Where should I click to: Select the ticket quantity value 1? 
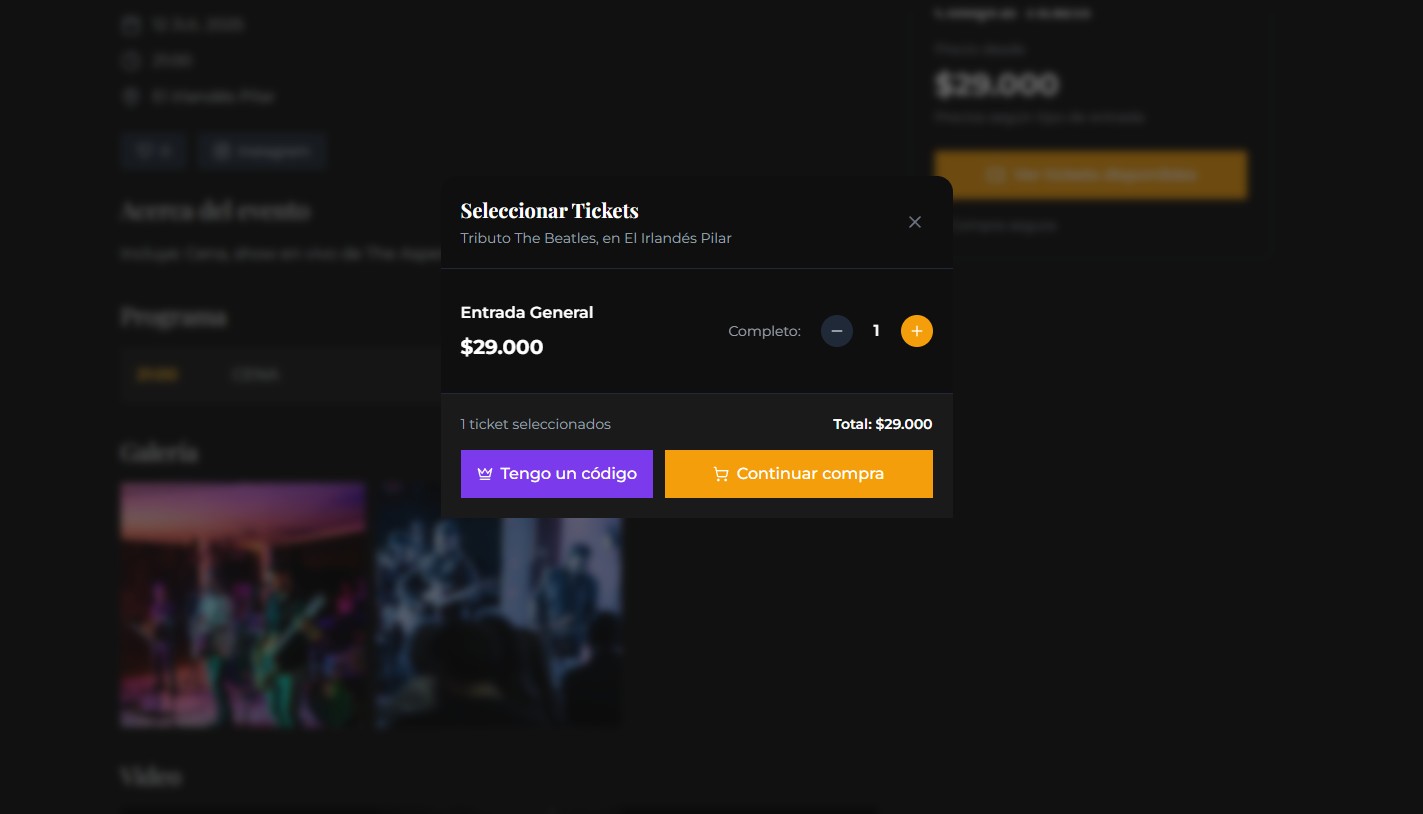877,331
